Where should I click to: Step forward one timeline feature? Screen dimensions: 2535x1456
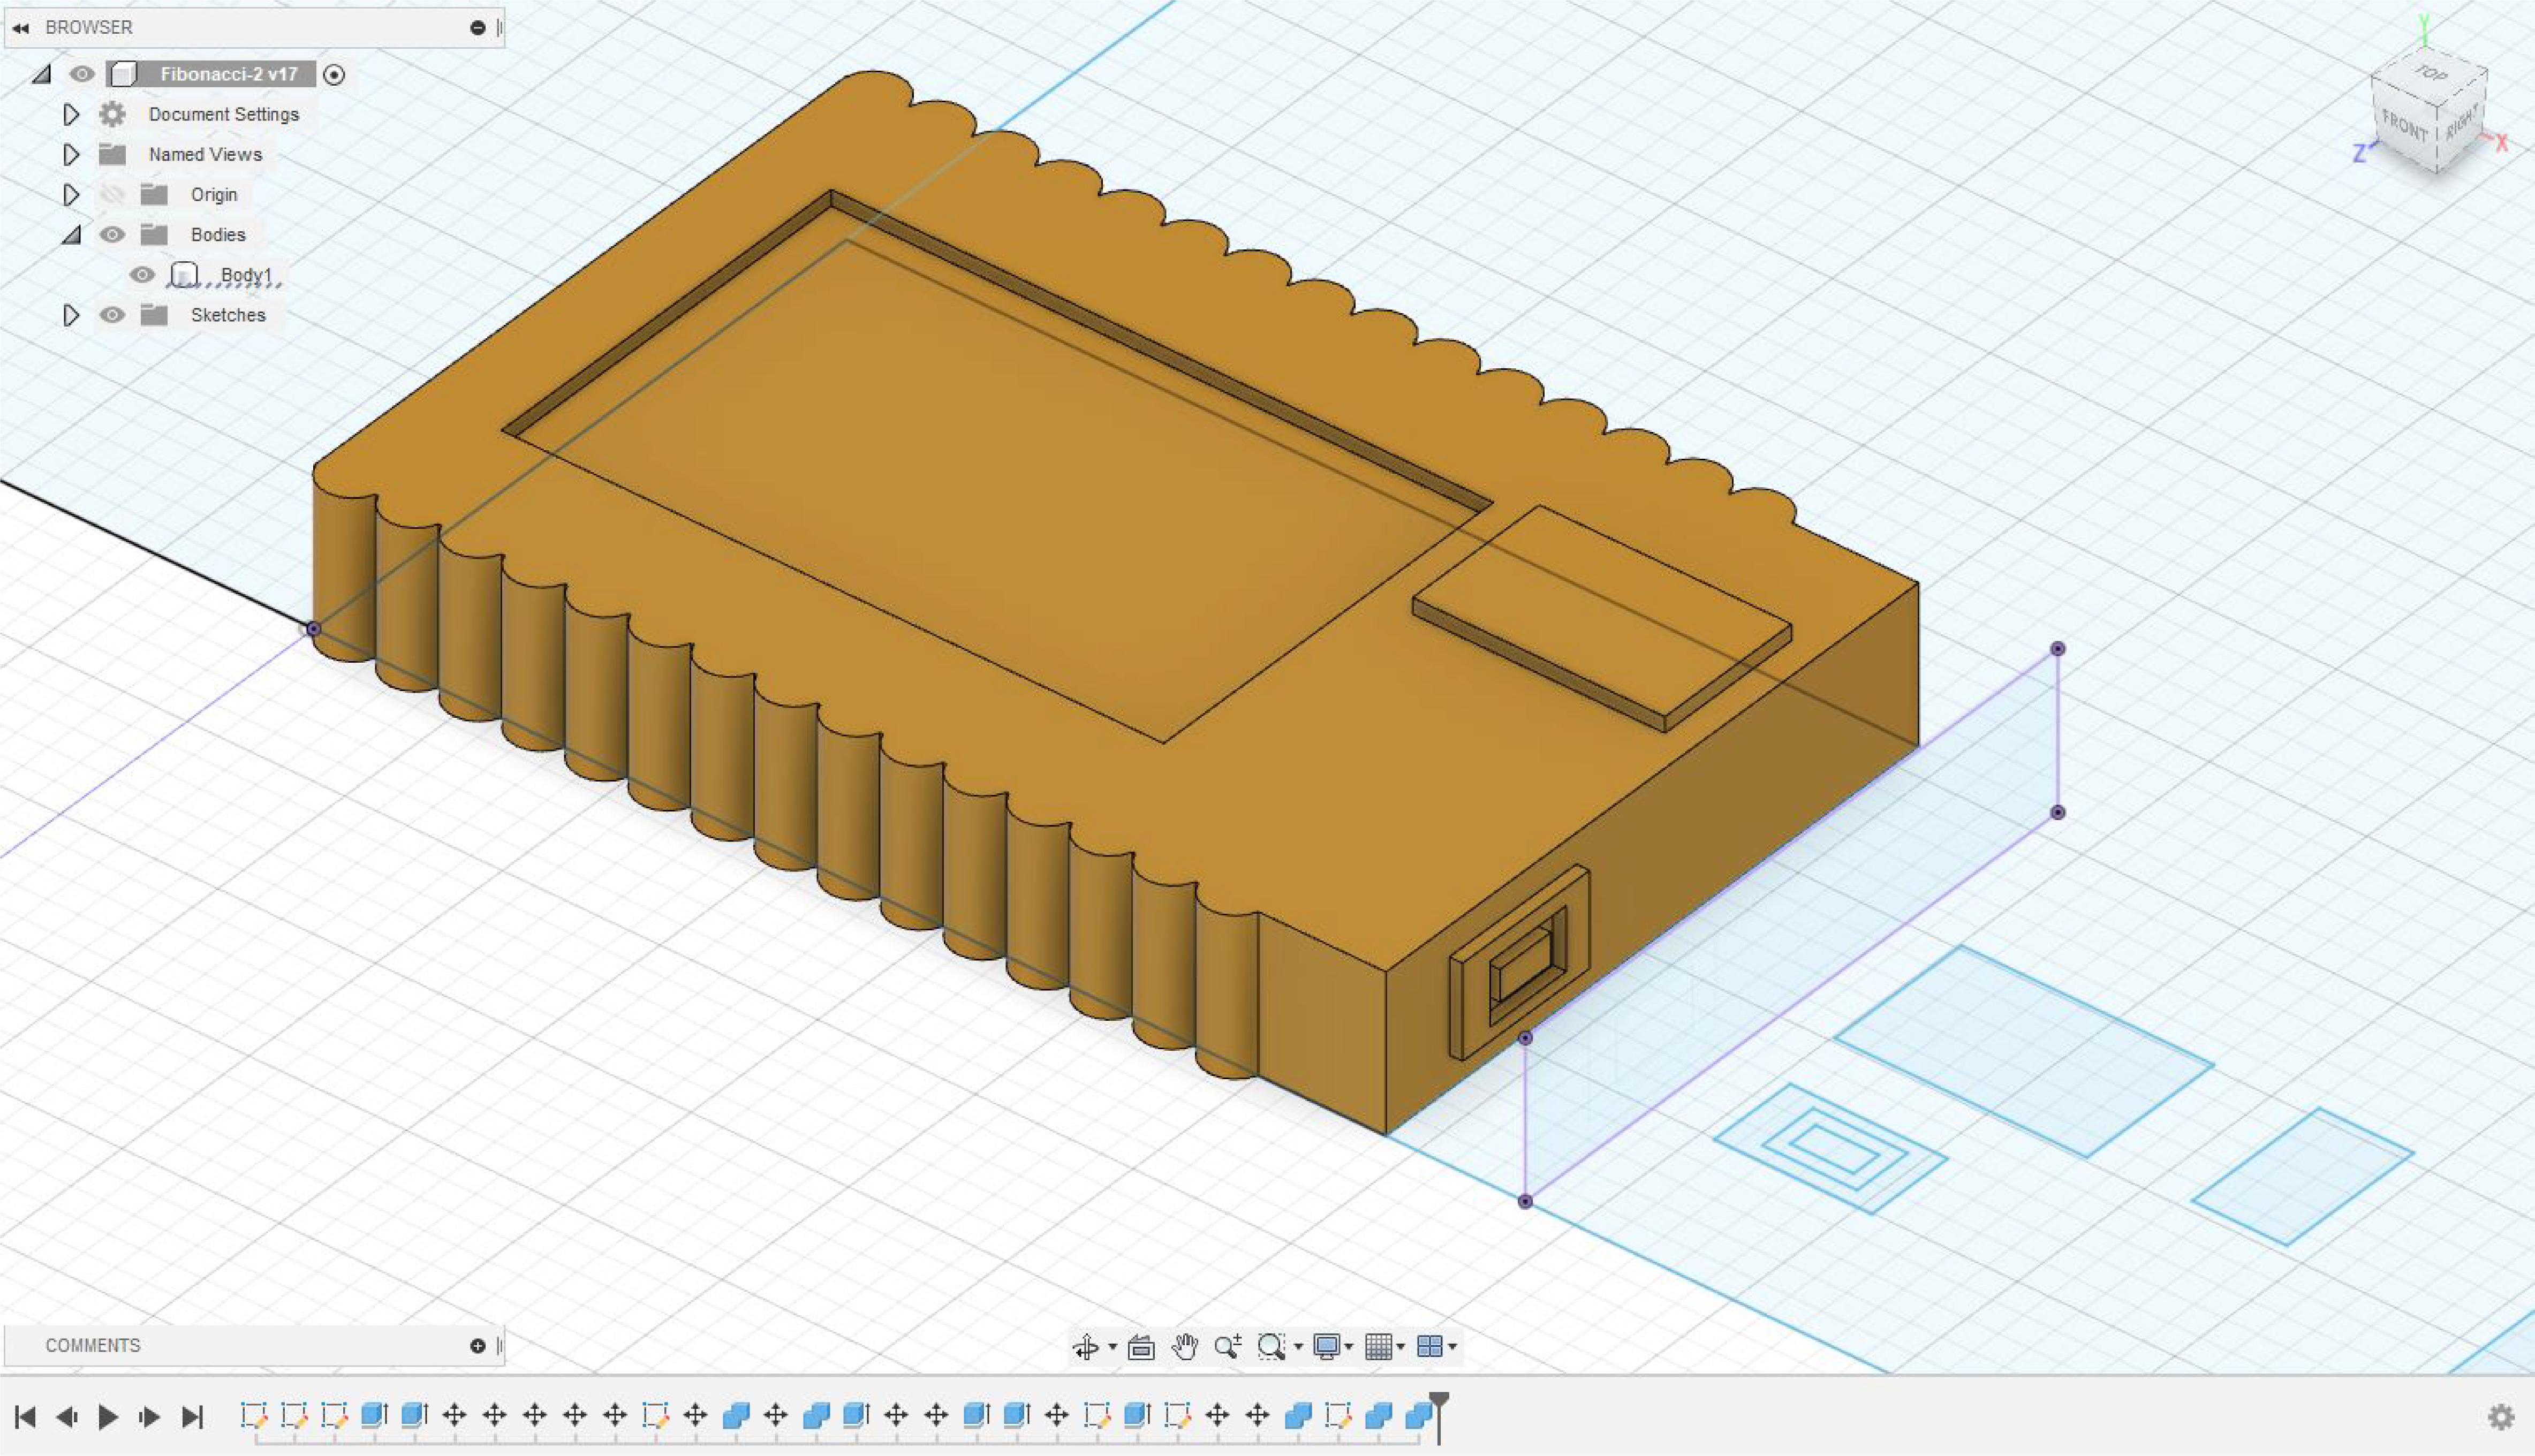pyautogui.click(x=150, y=1416)
